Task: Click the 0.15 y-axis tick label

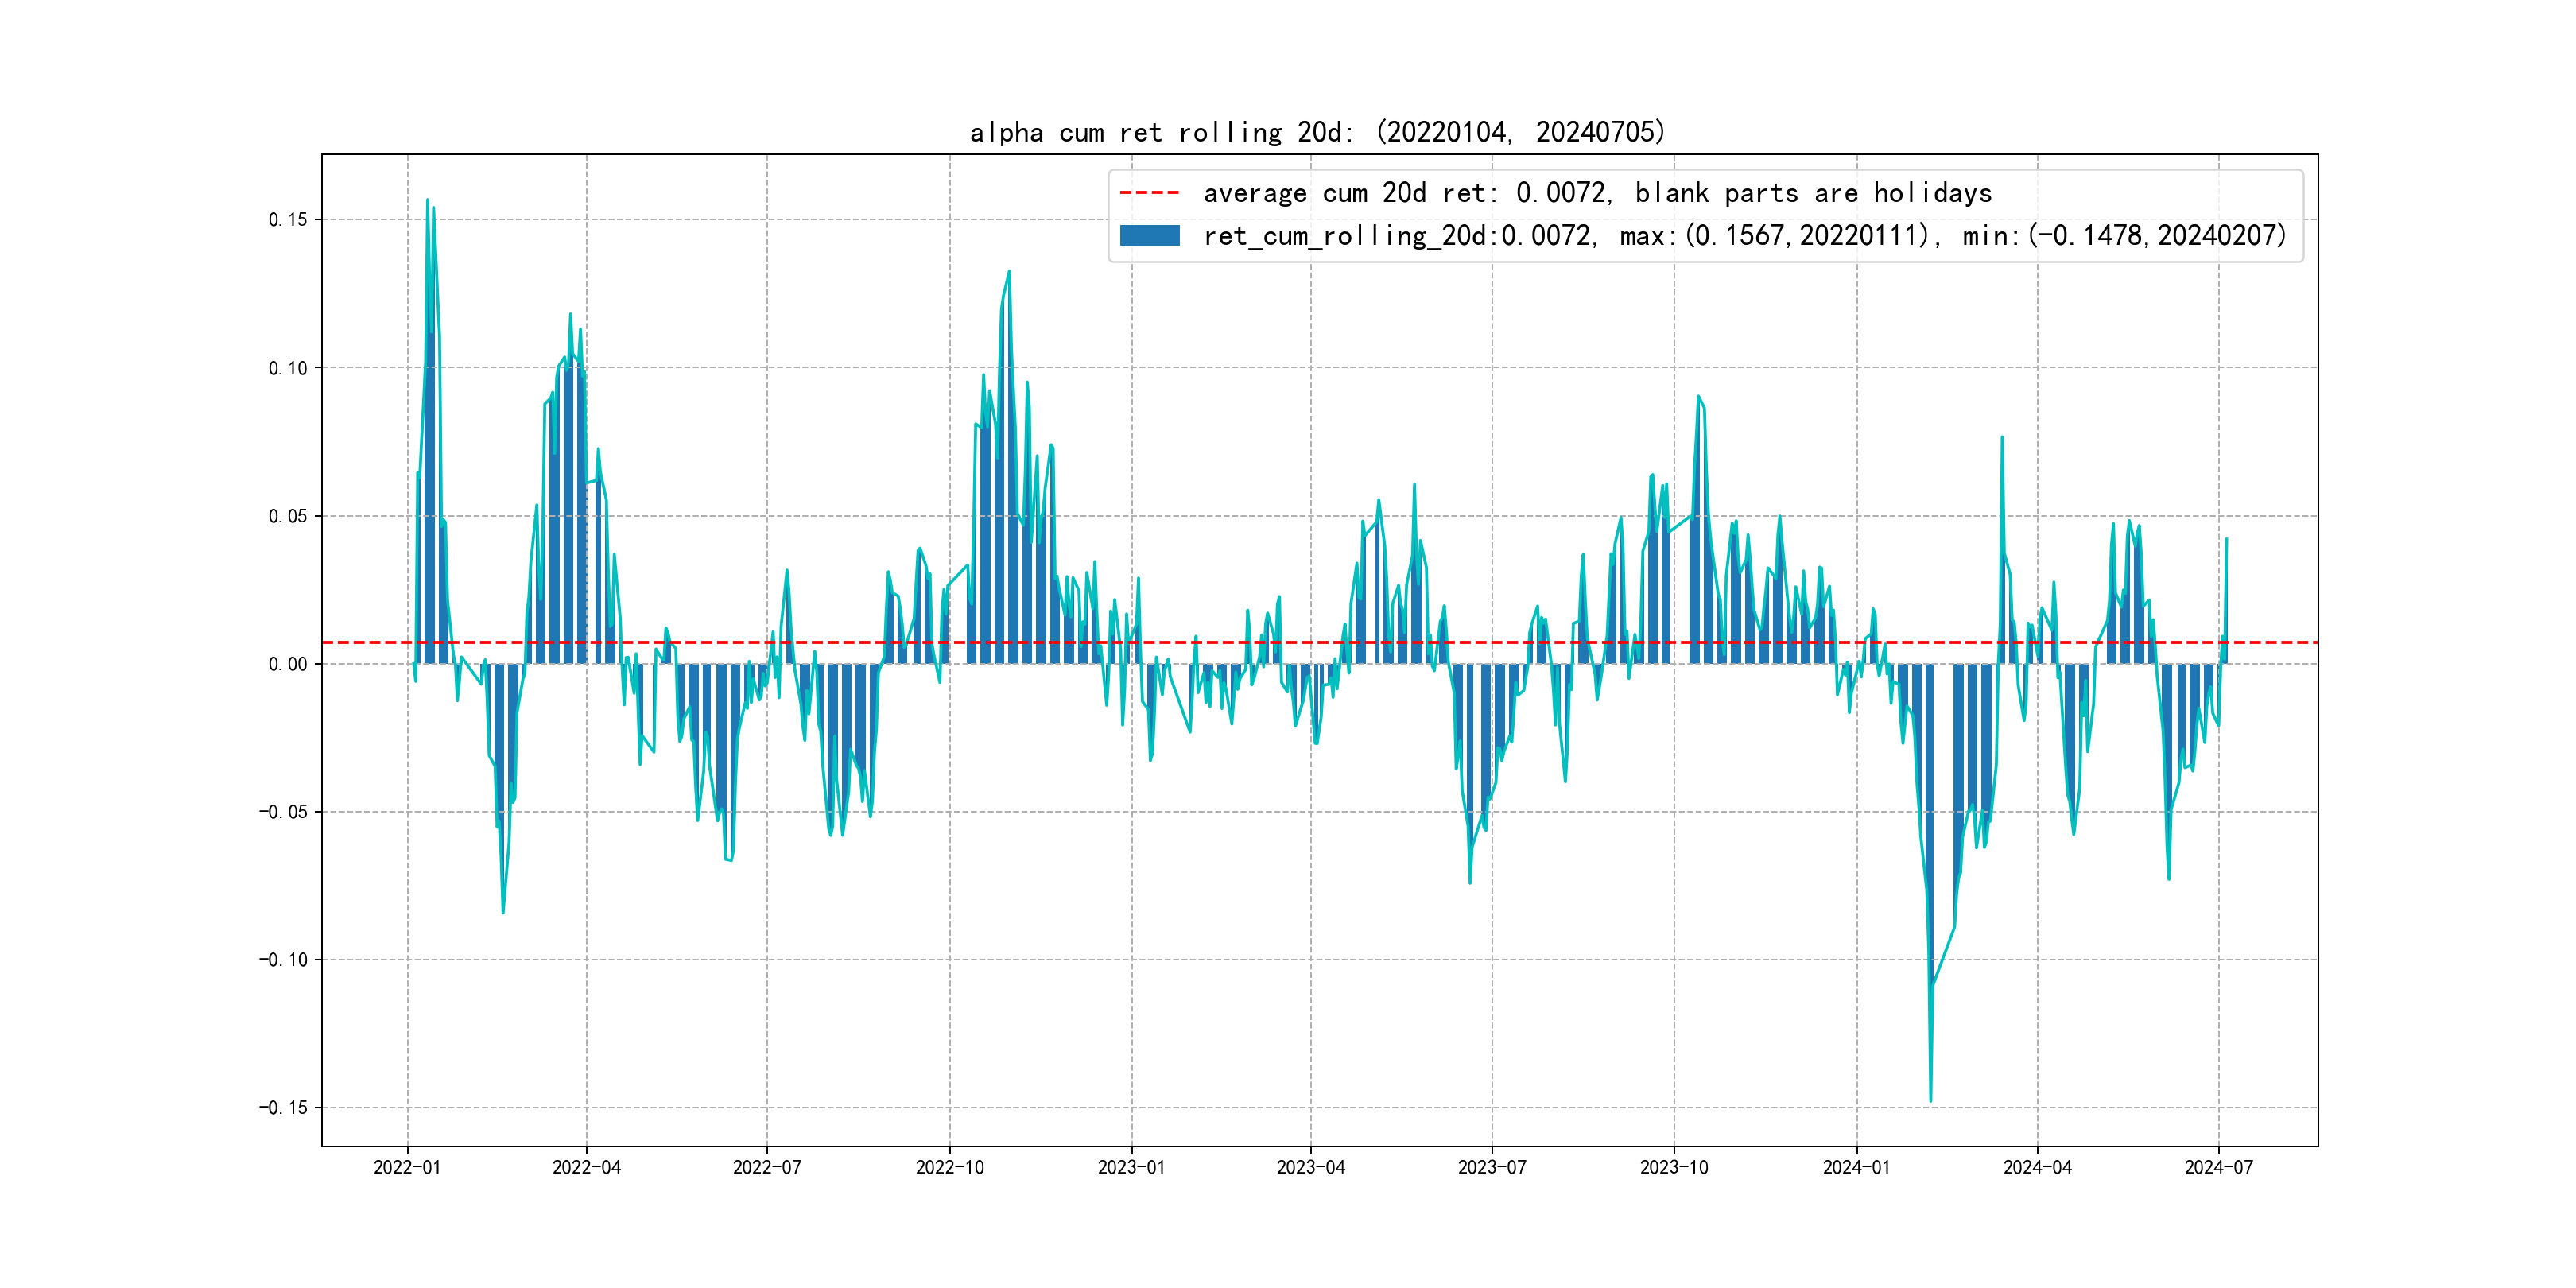Action: tap(288, 220)
